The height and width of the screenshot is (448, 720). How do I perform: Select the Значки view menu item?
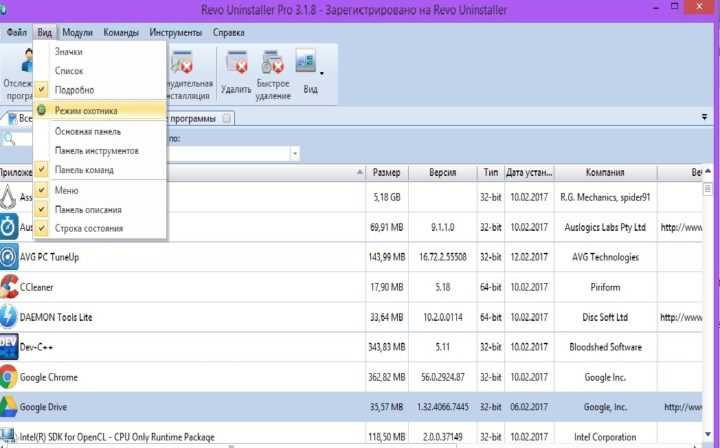coord(100,51)
